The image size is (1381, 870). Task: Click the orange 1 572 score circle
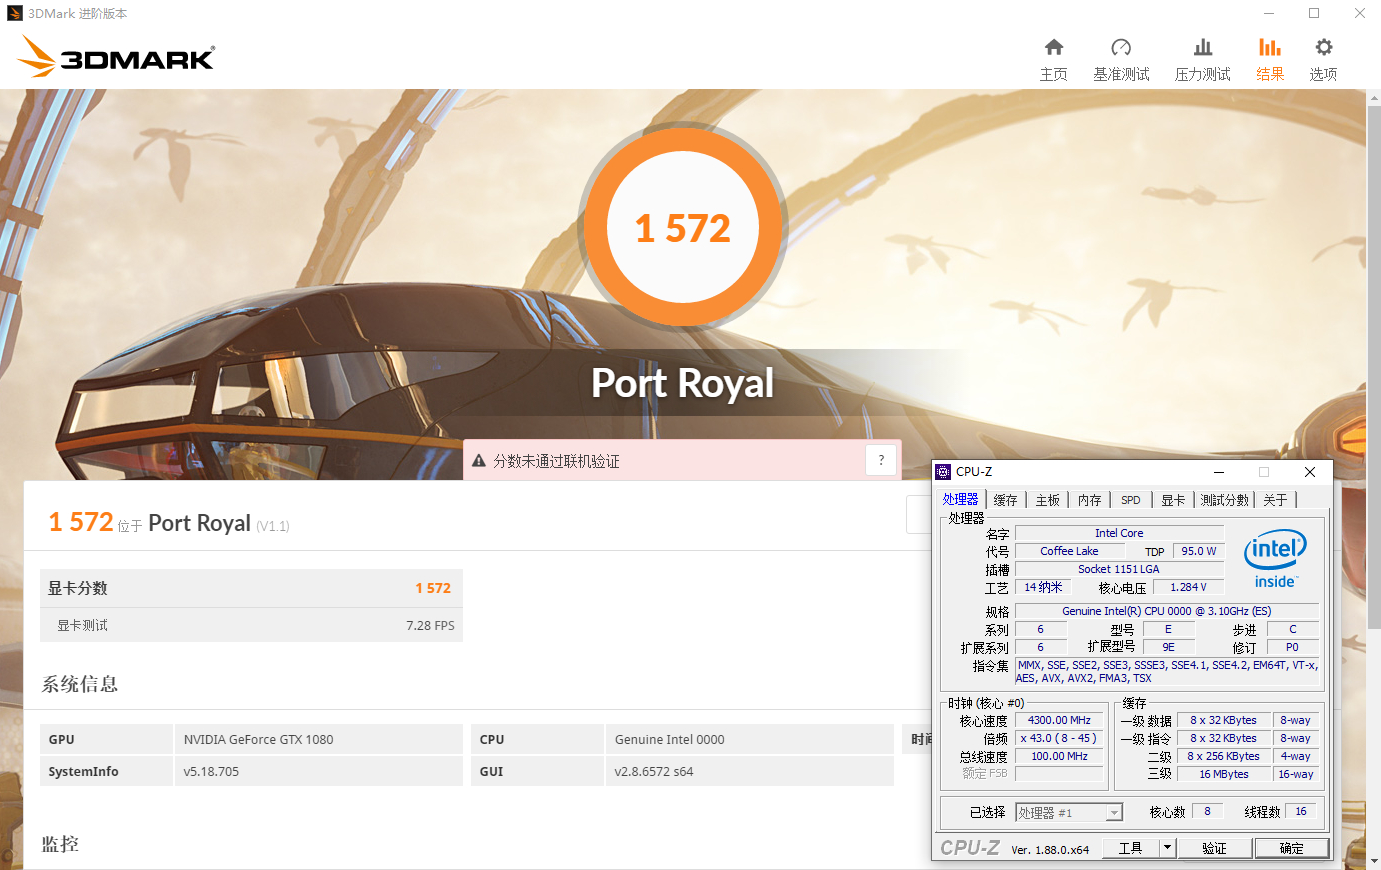coord(683,228)
